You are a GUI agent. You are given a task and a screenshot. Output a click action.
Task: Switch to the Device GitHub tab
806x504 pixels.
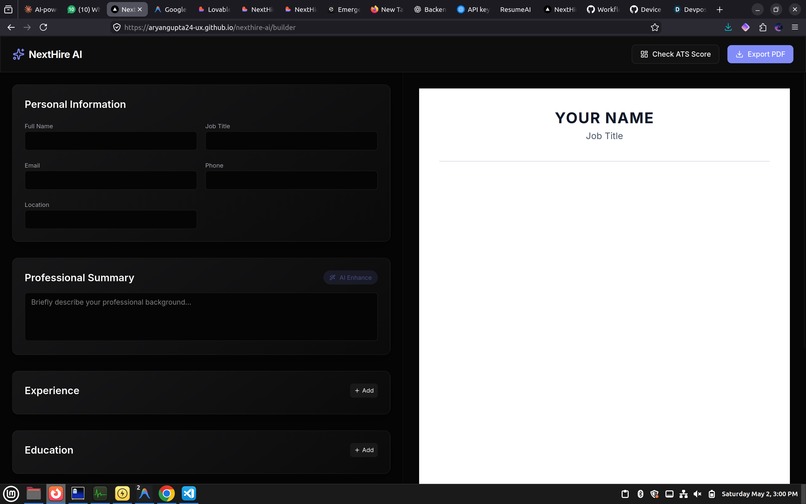click(x=646, y=9)
